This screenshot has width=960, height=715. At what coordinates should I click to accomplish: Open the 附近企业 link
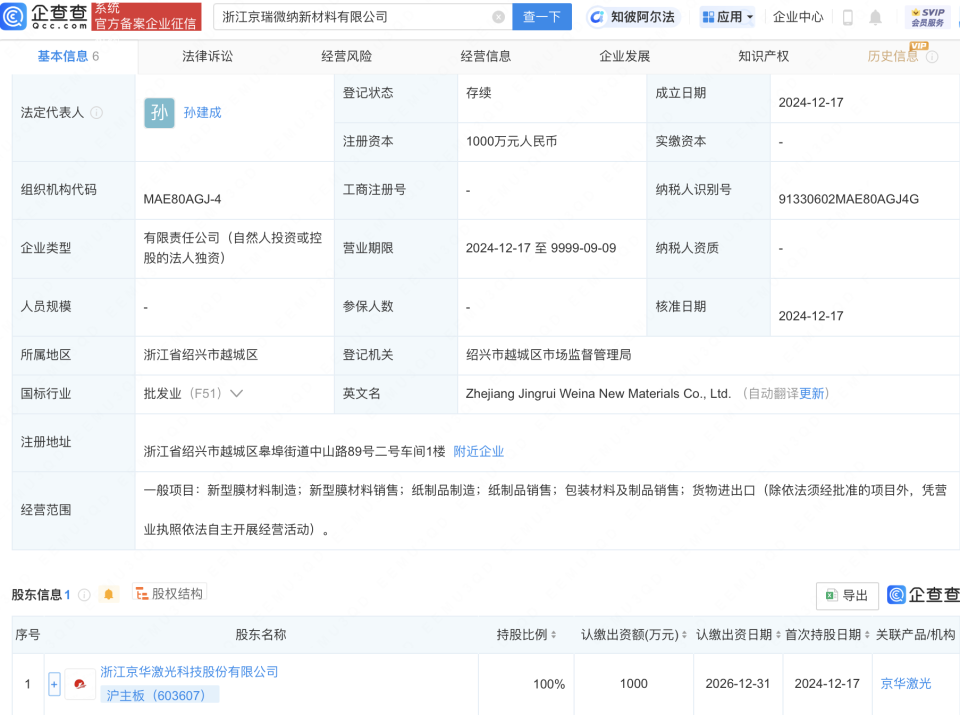pyautogui.click(x=478, y=451)
